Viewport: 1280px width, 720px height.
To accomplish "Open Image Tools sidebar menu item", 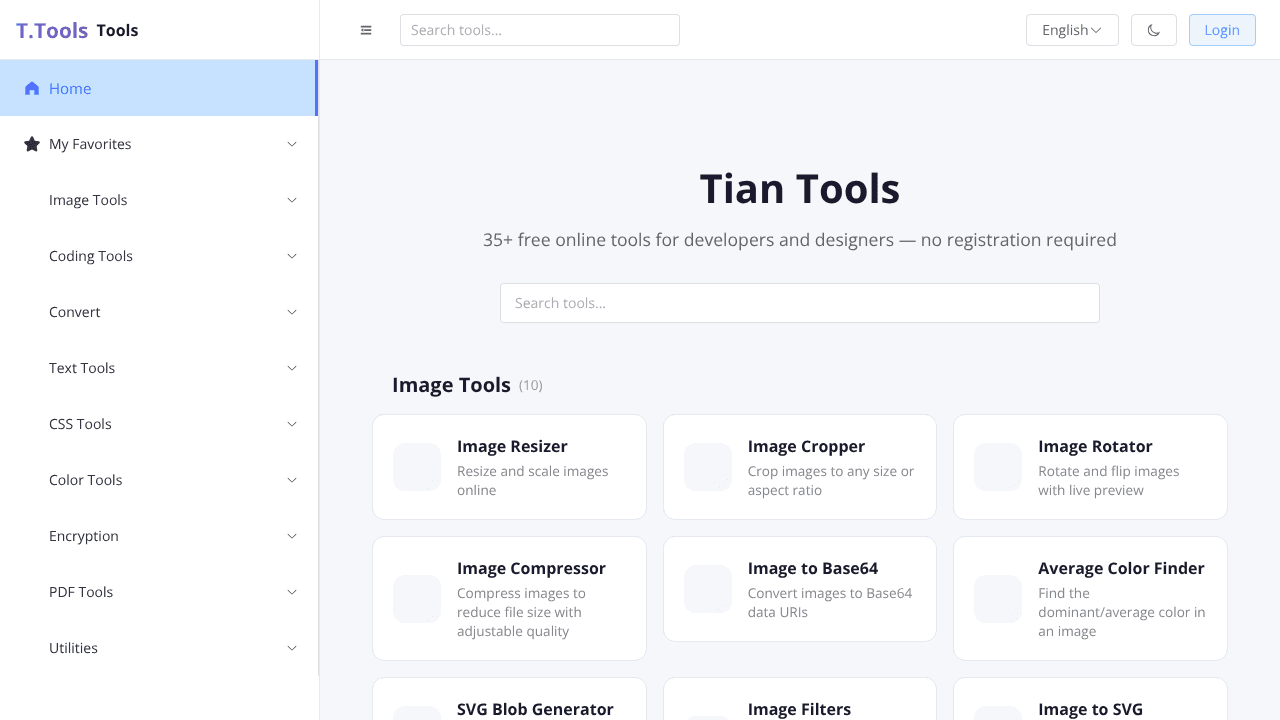I will 159,200.
